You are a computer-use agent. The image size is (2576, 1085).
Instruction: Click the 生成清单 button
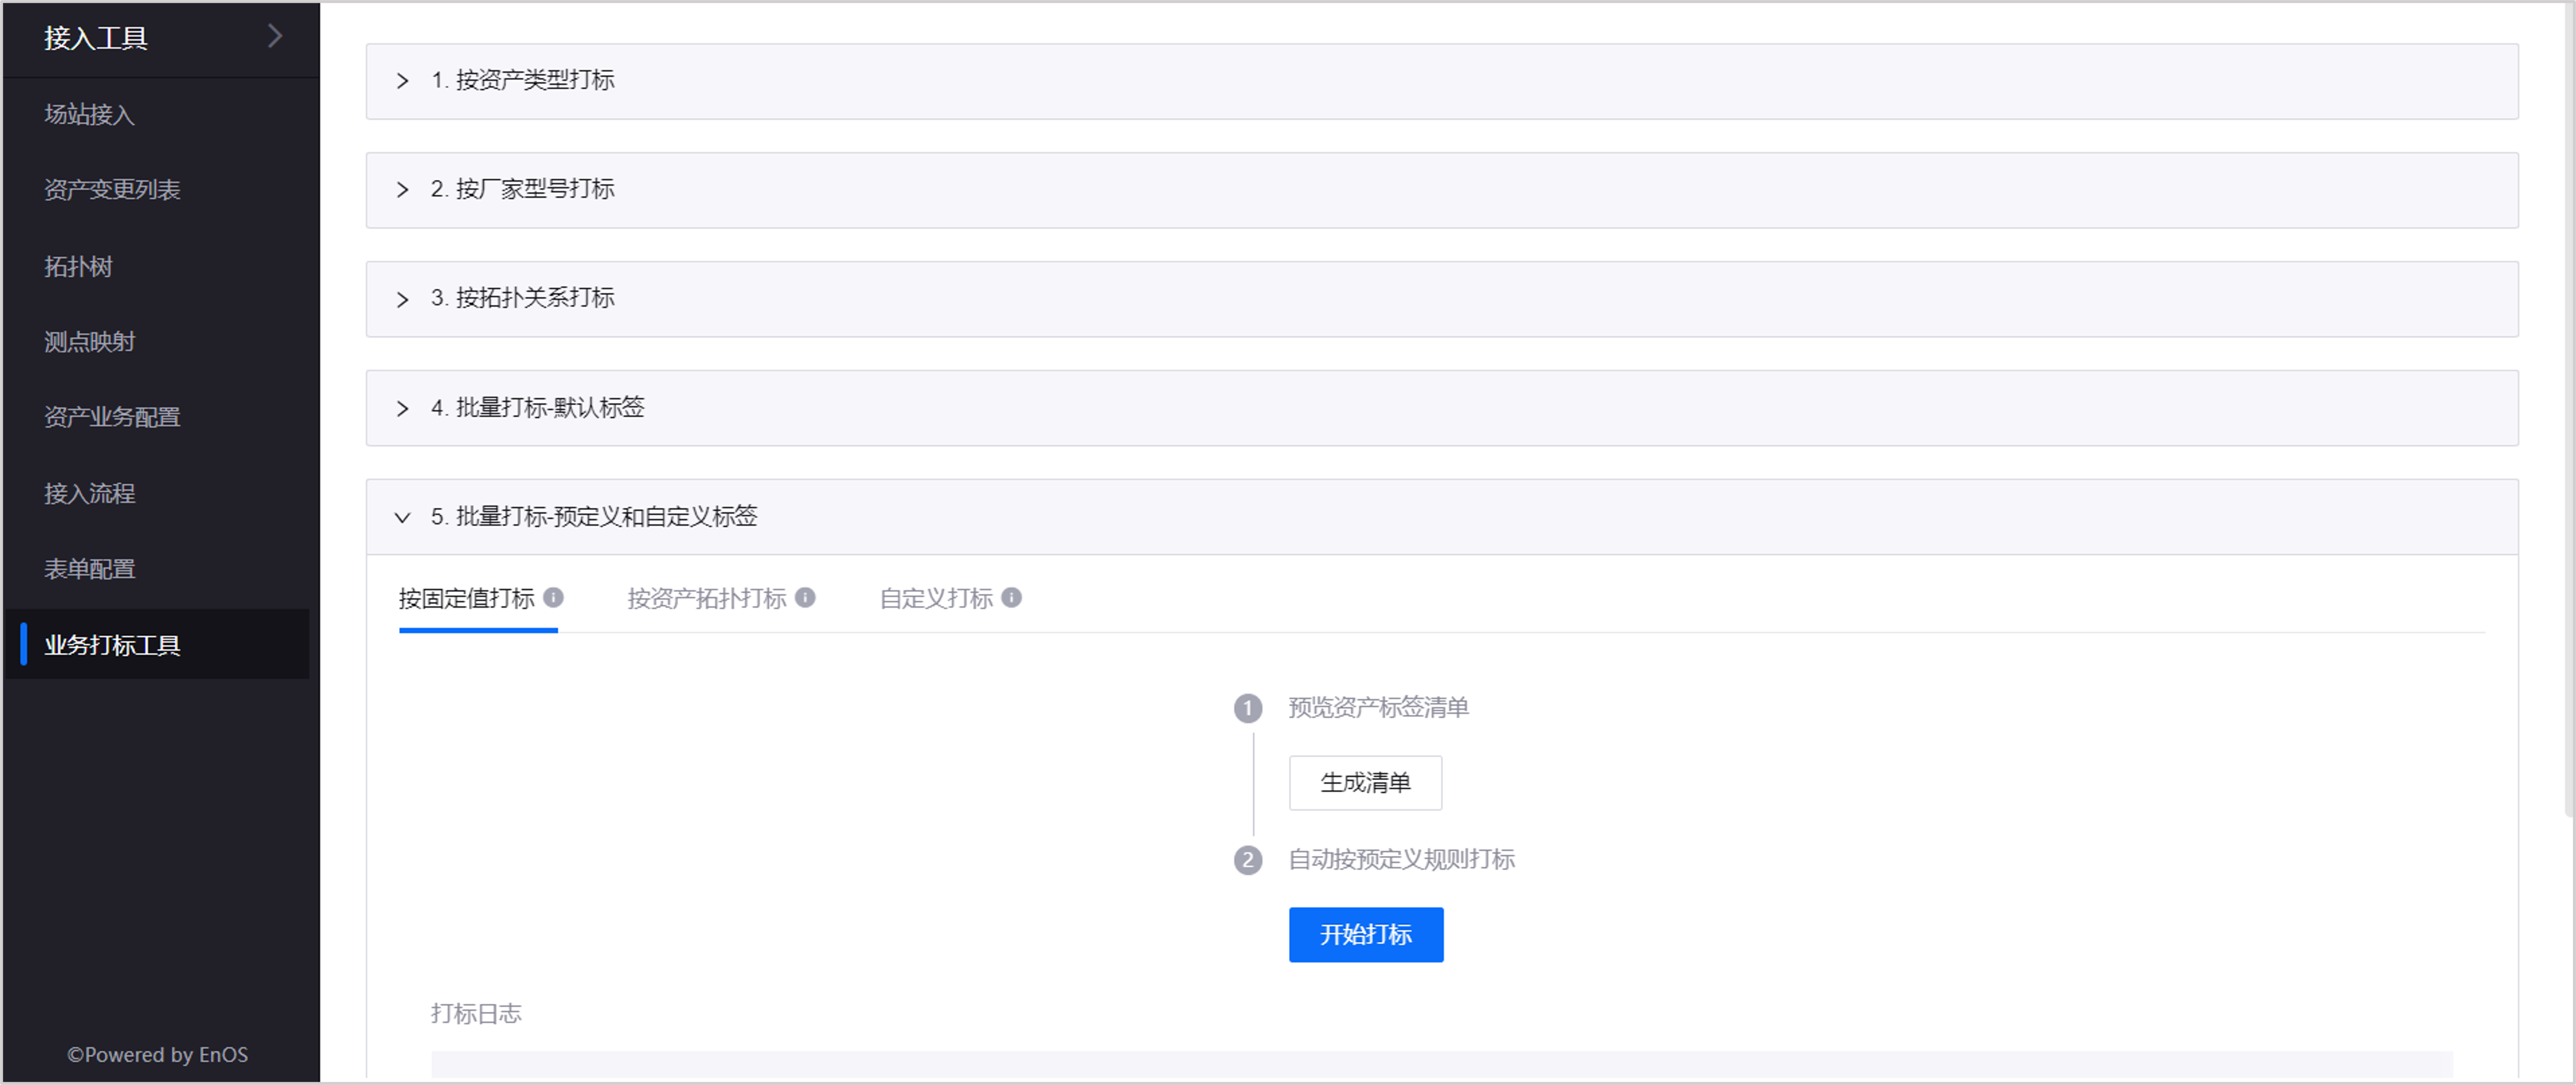[1365, 783]
